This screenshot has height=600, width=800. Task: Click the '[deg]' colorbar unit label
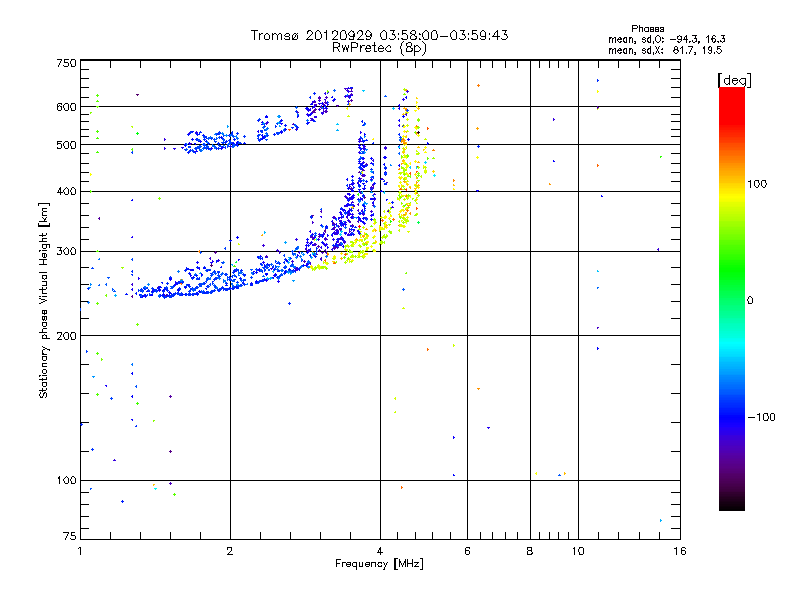[734, 80]
